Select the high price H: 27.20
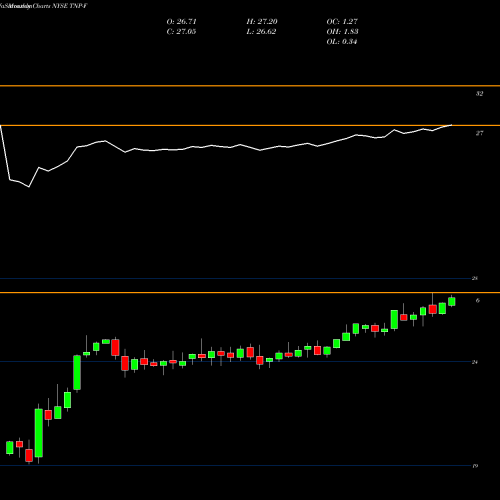This screenshot has height=500, width=500. (262, 22)
